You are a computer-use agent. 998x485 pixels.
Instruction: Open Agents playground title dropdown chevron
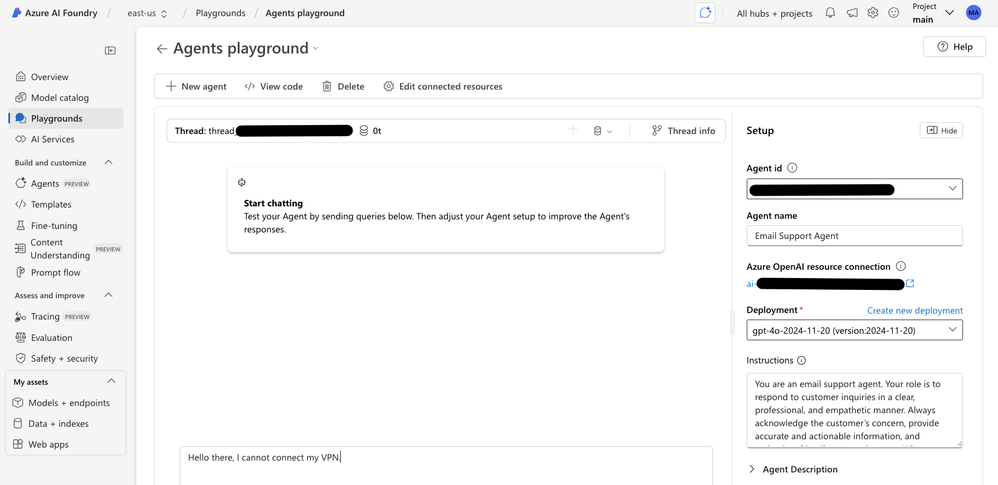pos(316,49)
